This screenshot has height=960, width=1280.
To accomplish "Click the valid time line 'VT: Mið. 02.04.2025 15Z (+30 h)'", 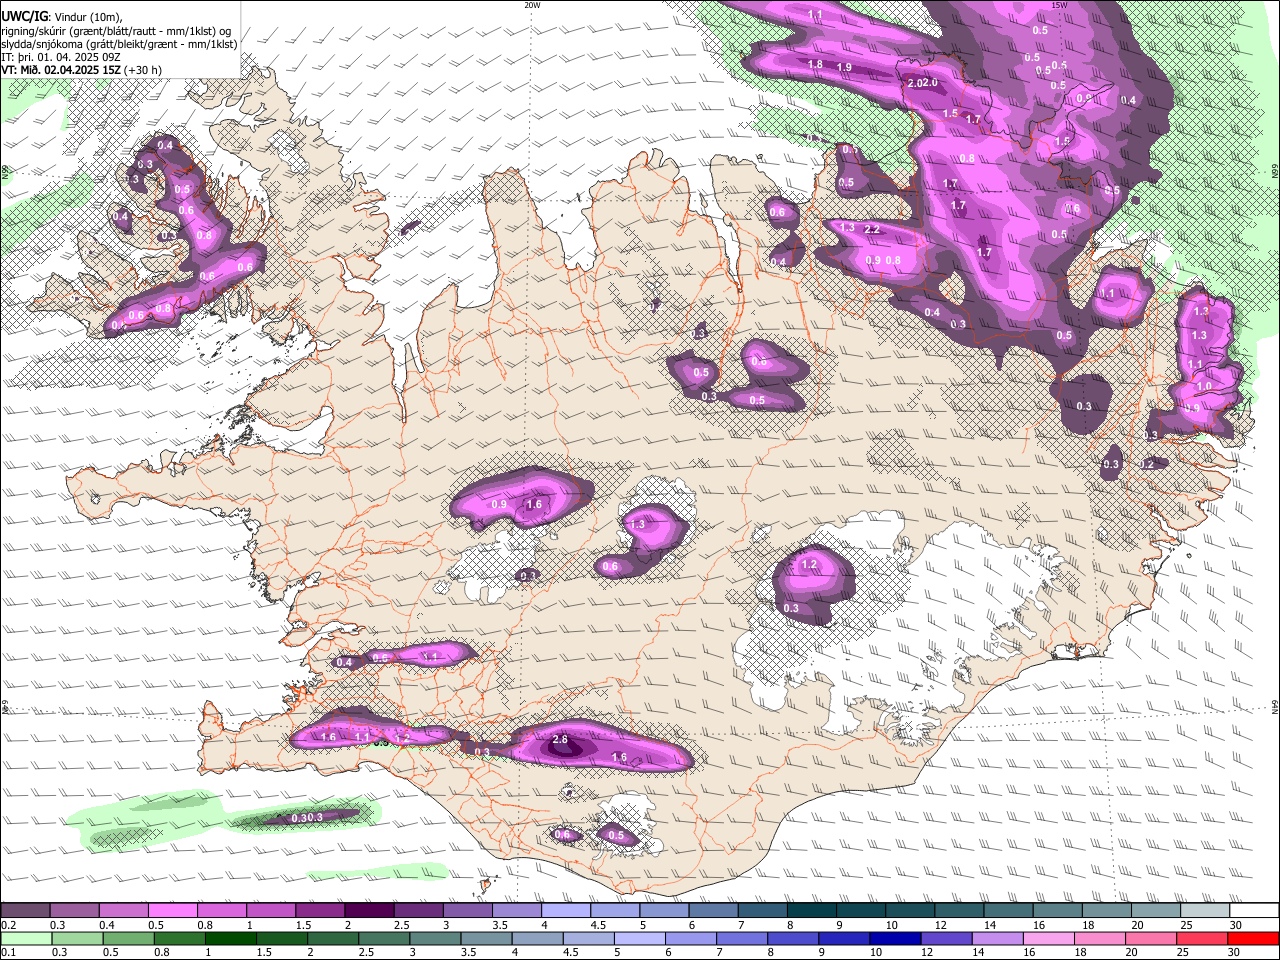I will (x=82, y=70).
